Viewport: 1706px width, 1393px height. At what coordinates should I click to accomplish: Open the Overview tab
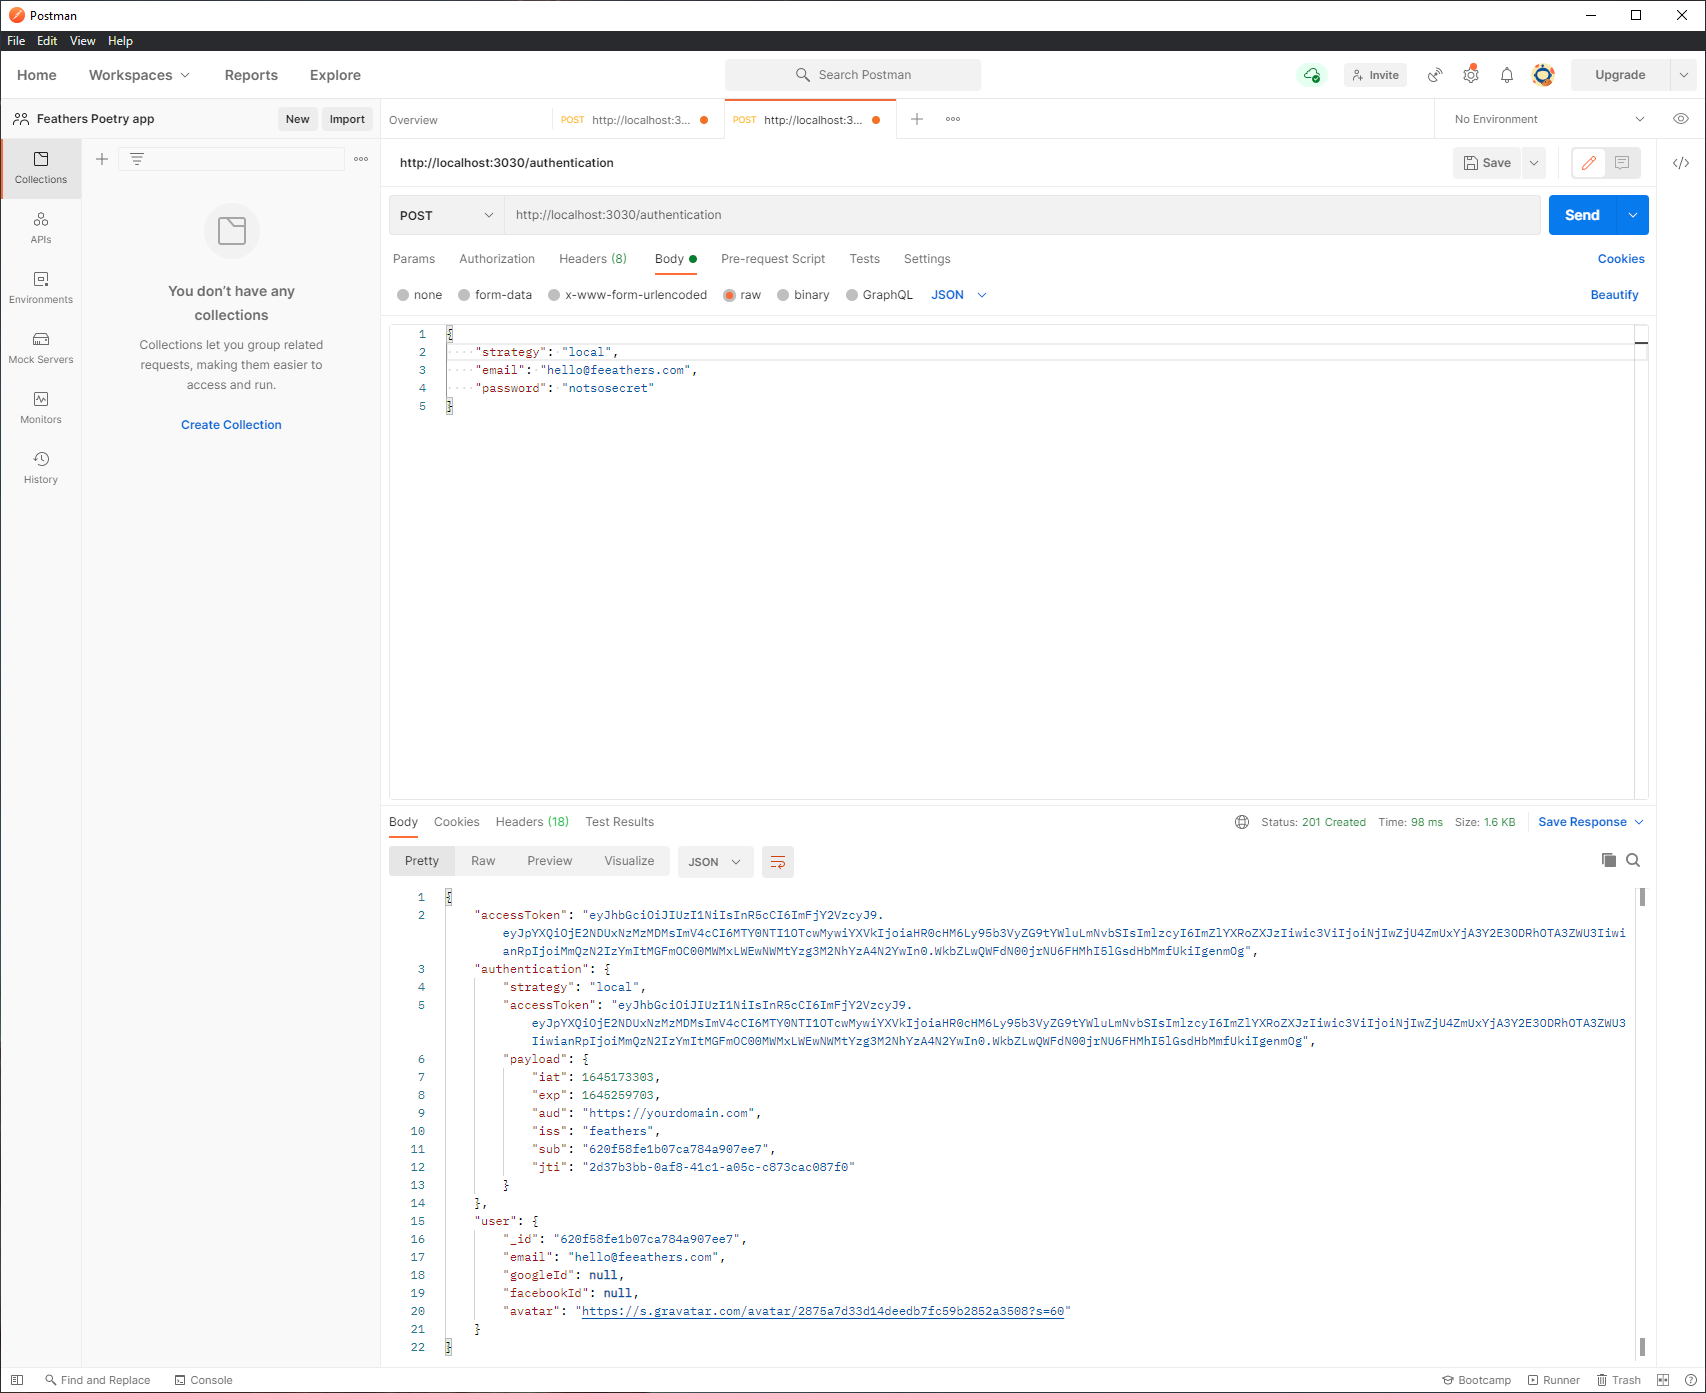pos(413,120)
